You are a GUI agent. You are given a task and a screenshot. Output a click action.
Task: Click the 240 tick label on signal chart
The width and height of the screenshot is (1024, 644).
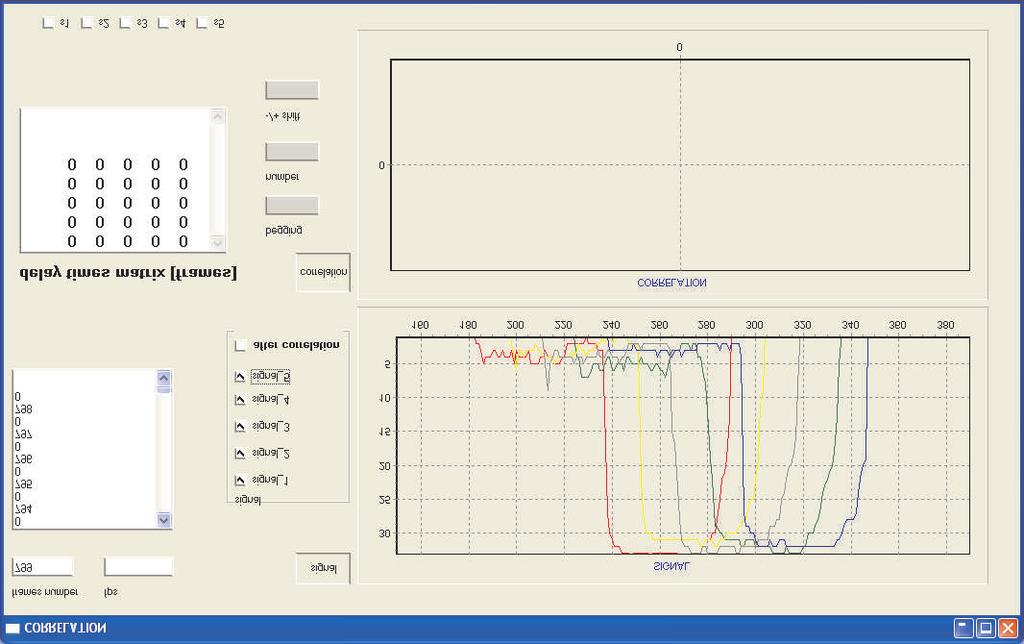pos(611,325)
